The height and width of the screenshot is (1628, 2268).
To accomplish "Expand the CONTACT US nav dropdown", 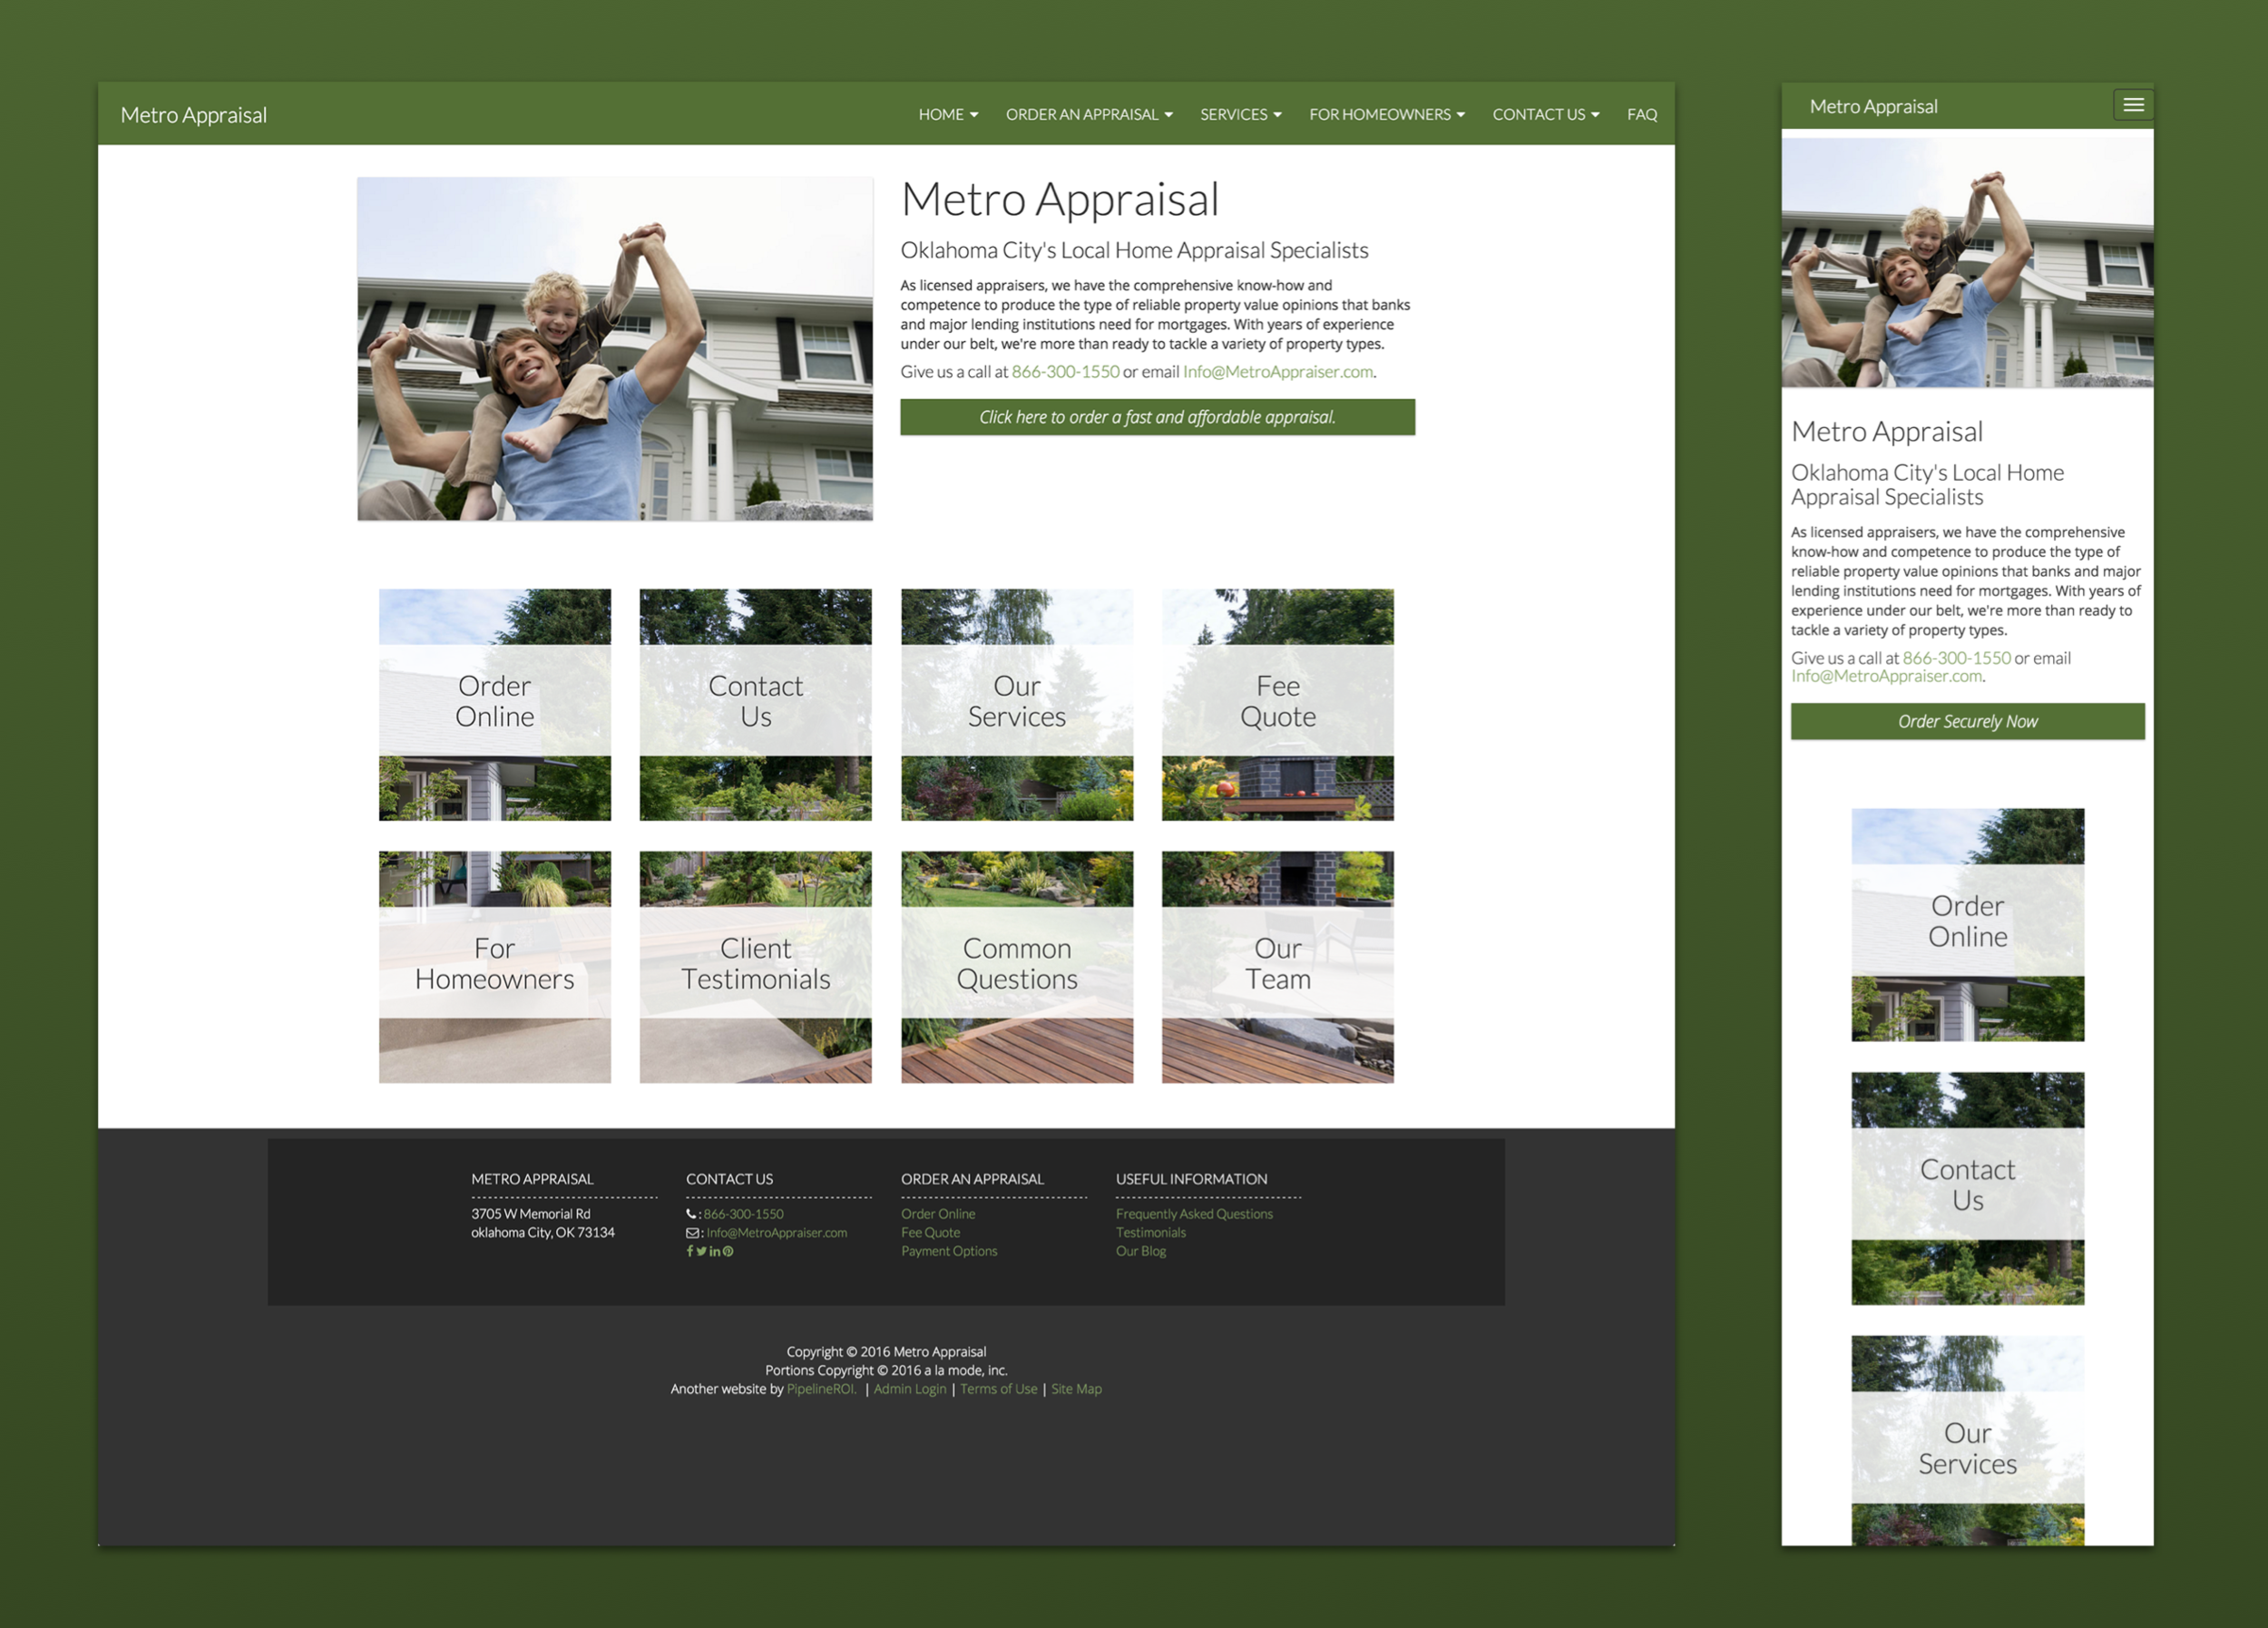I will pos(1546,114).
